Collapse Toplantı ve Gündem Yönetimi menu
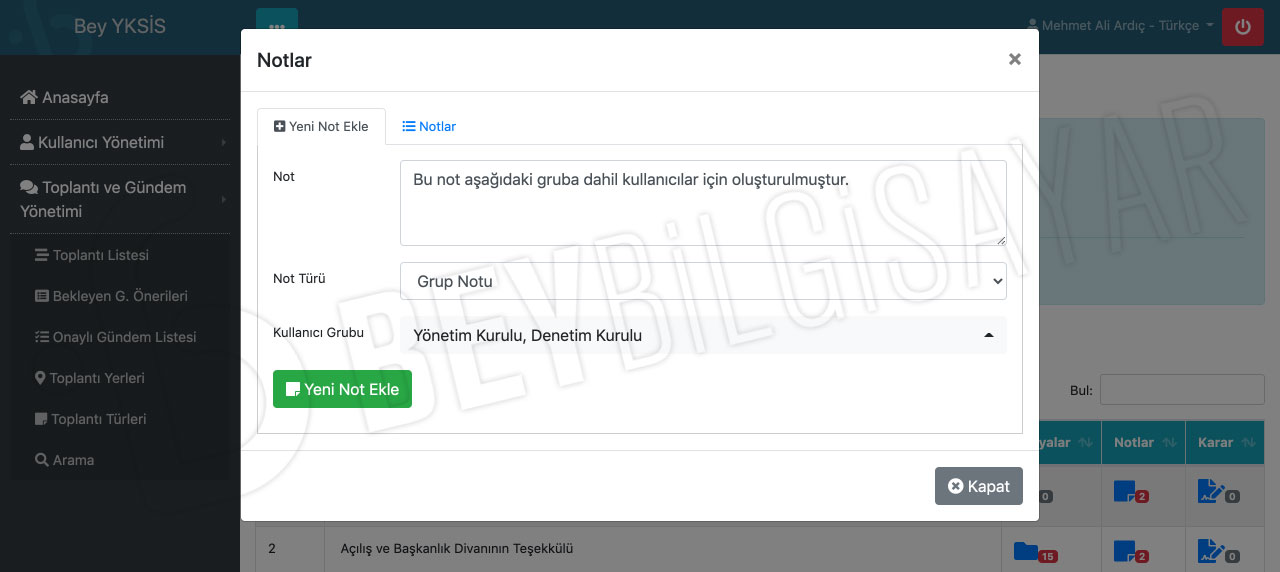This screenshot has height=572, width=1280. pos(120,199)
